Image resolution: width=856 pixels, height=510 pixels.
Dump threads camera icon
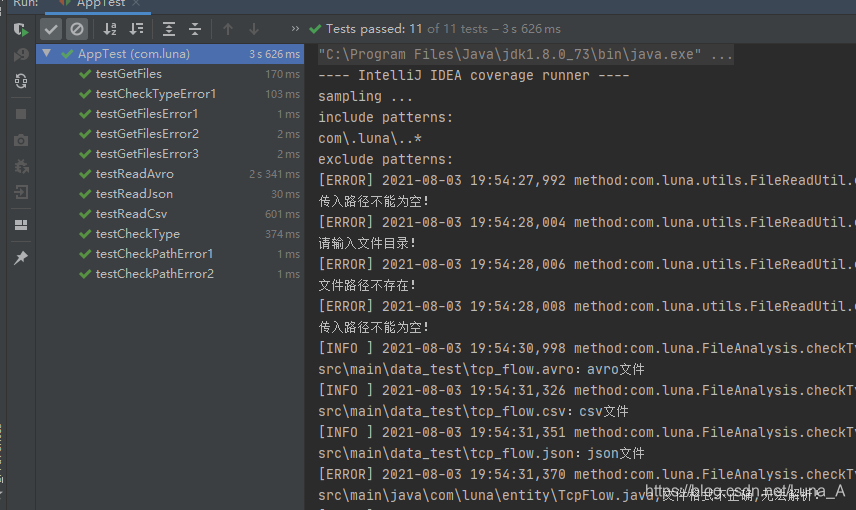21,140
